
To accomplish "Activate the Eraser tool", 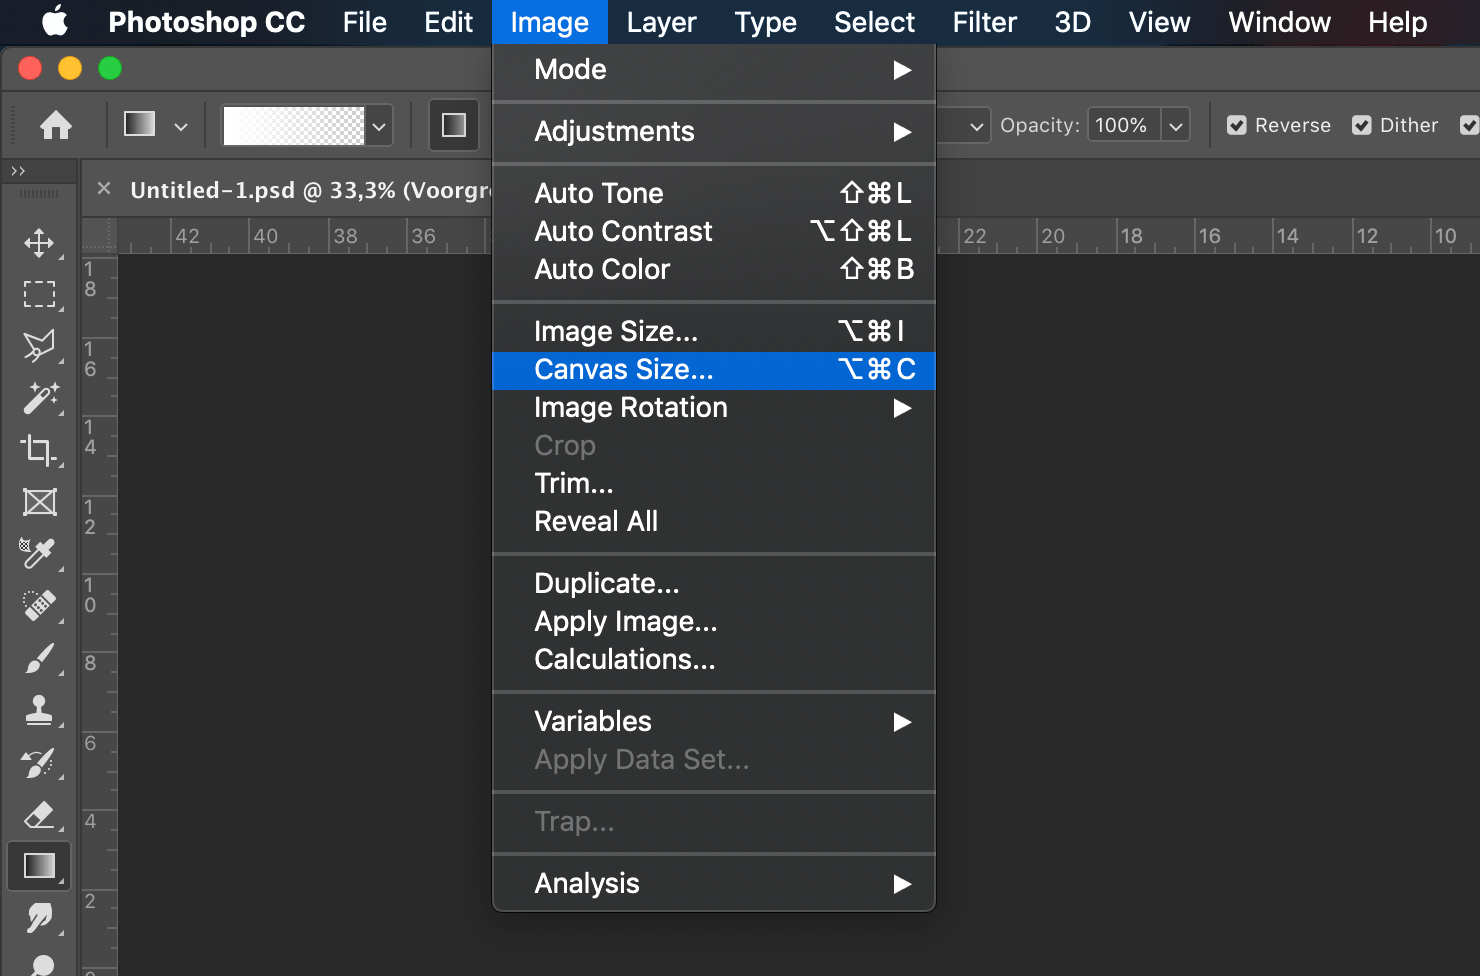I will 39,814.
